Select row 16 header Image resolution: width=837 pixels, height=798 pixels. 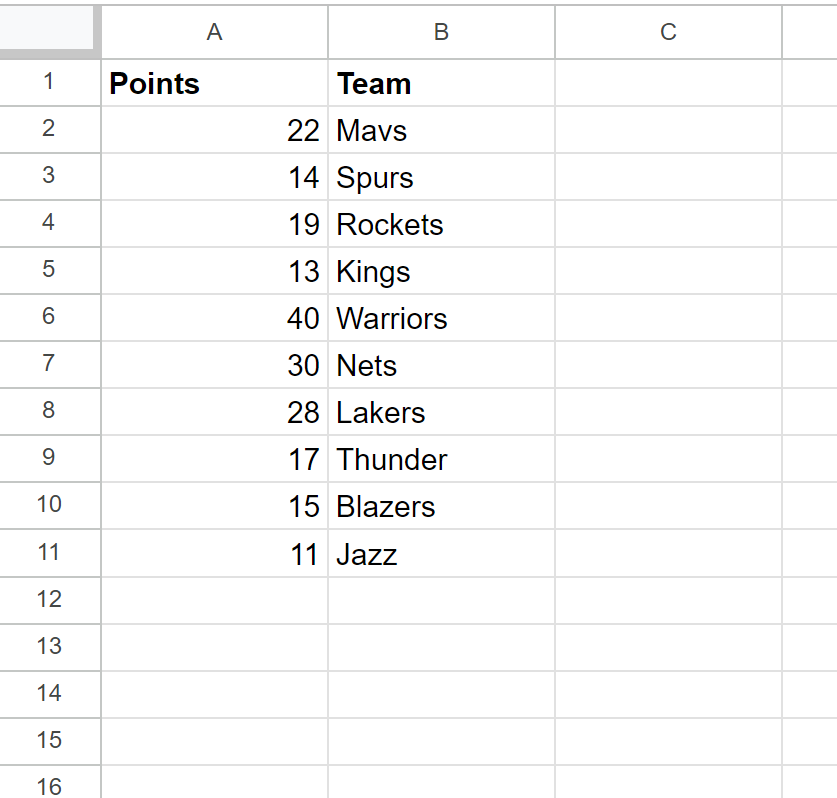pyautogui.click(x=50, y=788)
